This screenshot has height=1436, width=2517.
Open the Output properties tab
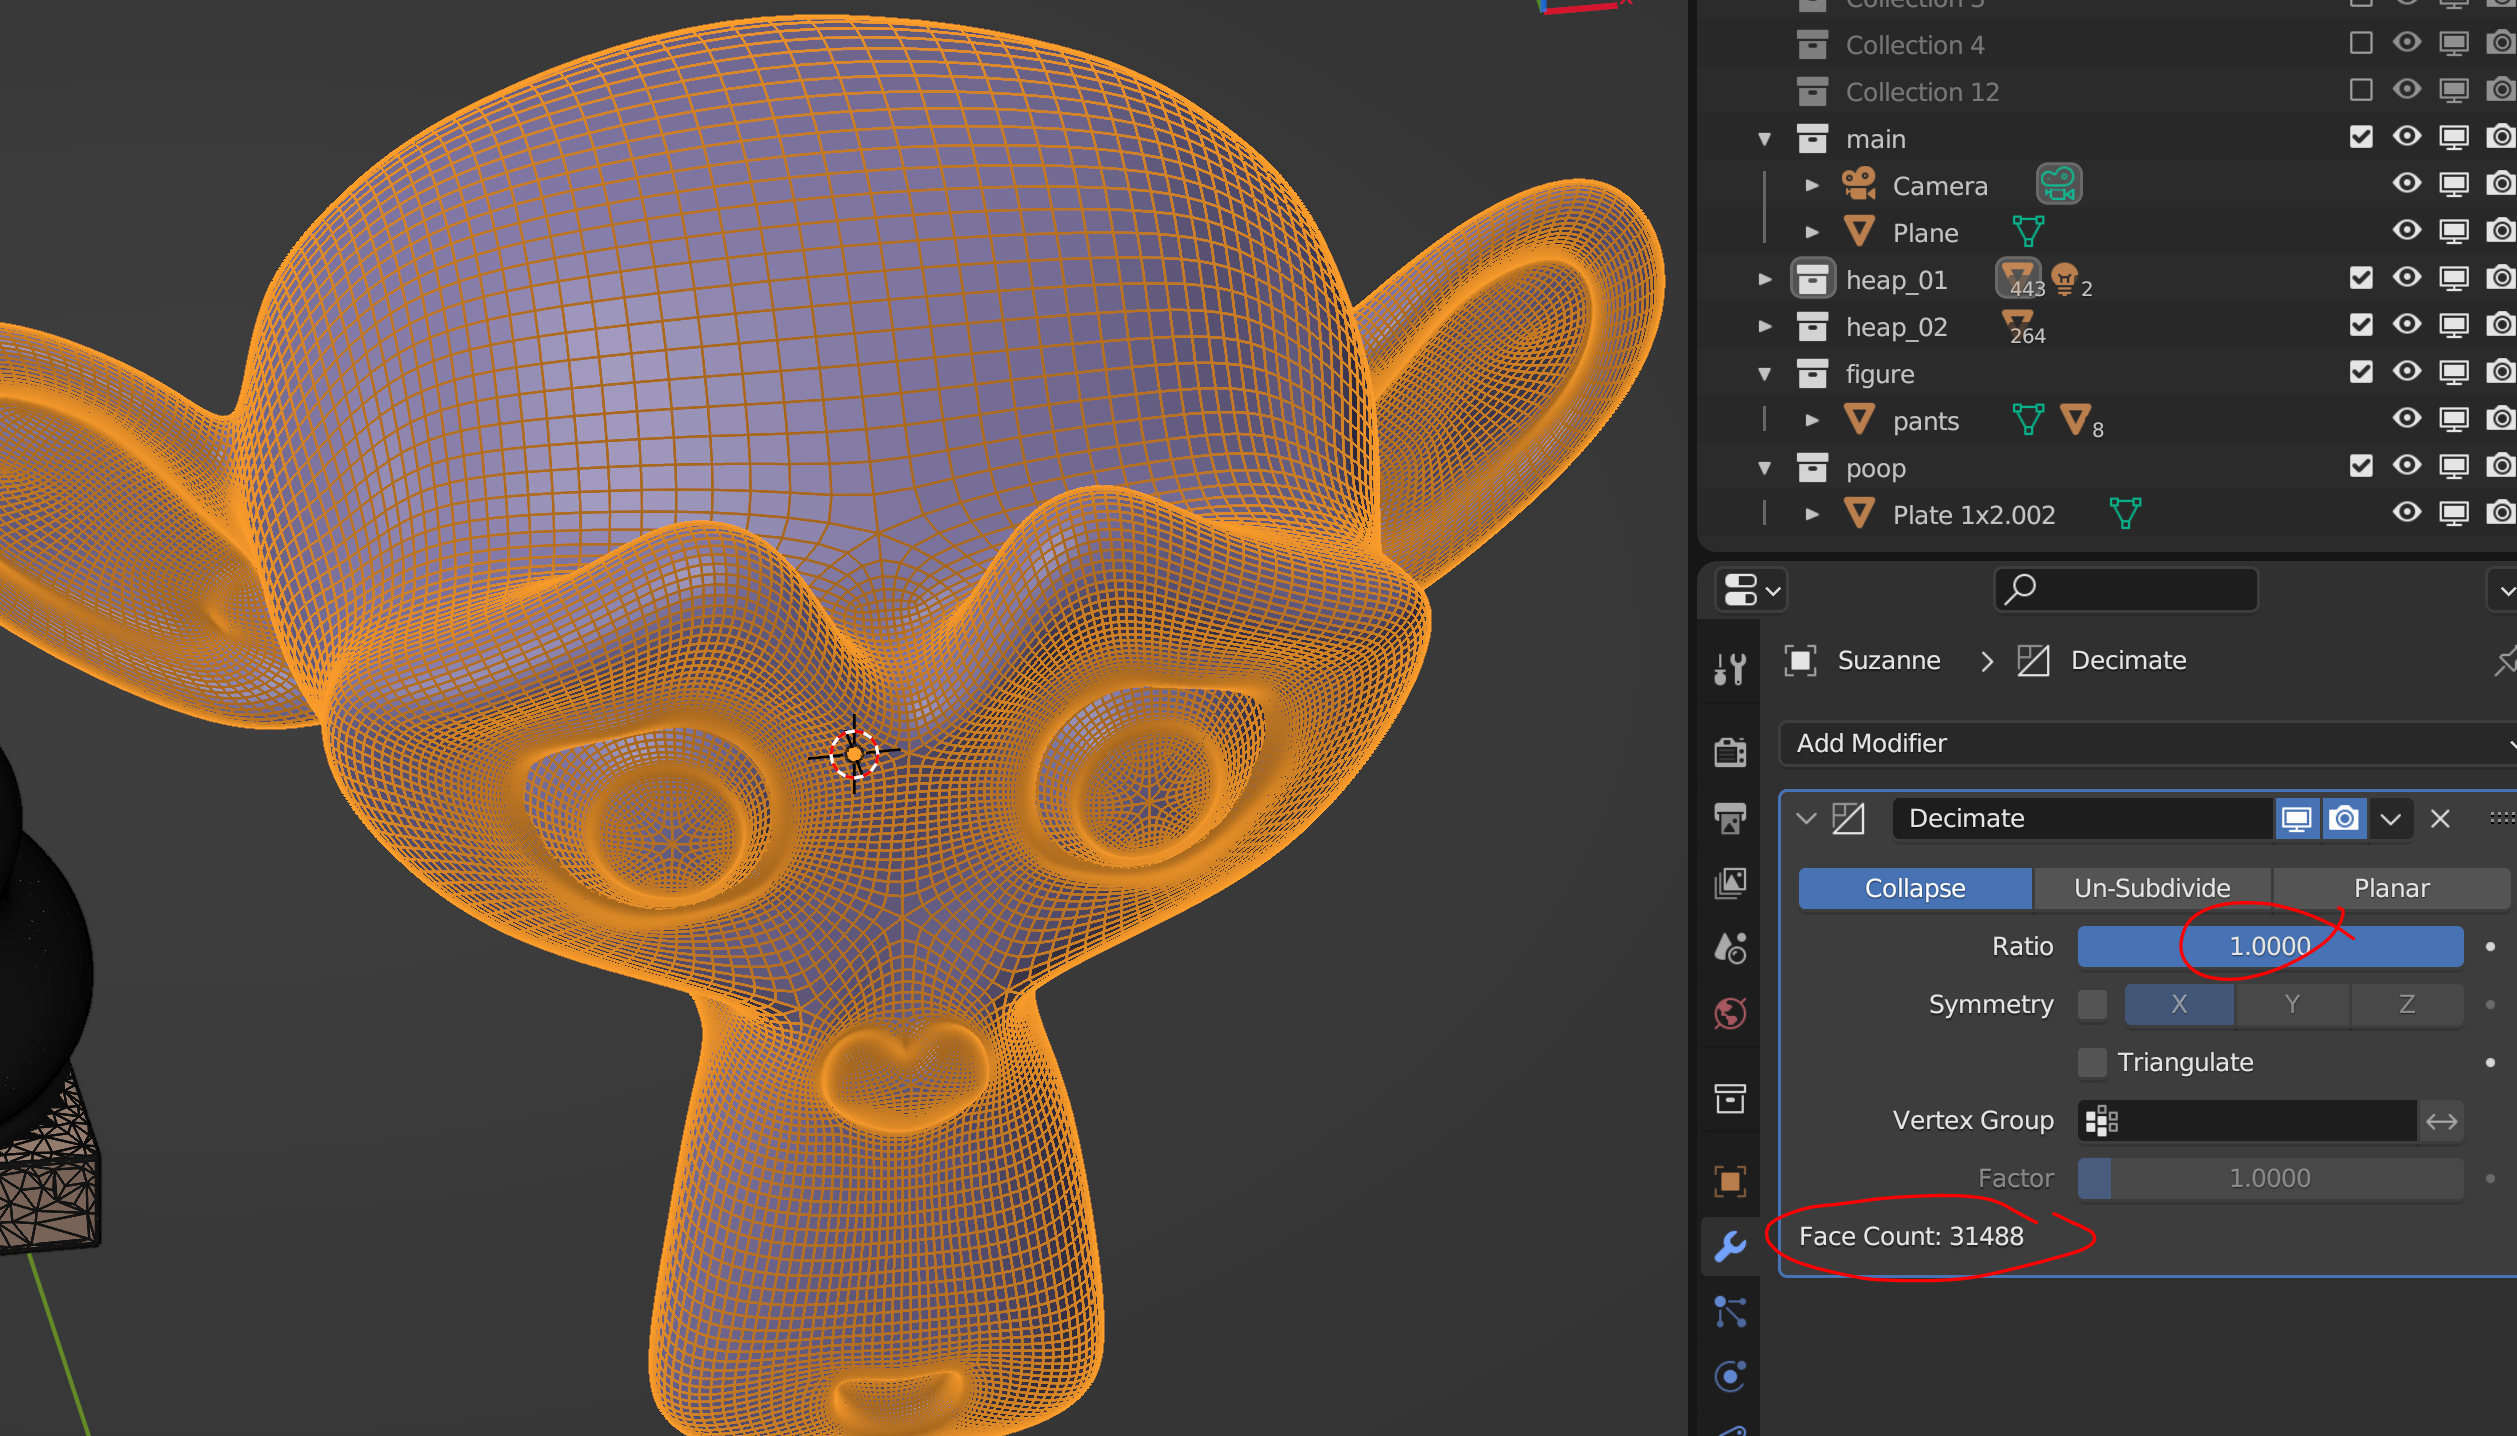1730,818
